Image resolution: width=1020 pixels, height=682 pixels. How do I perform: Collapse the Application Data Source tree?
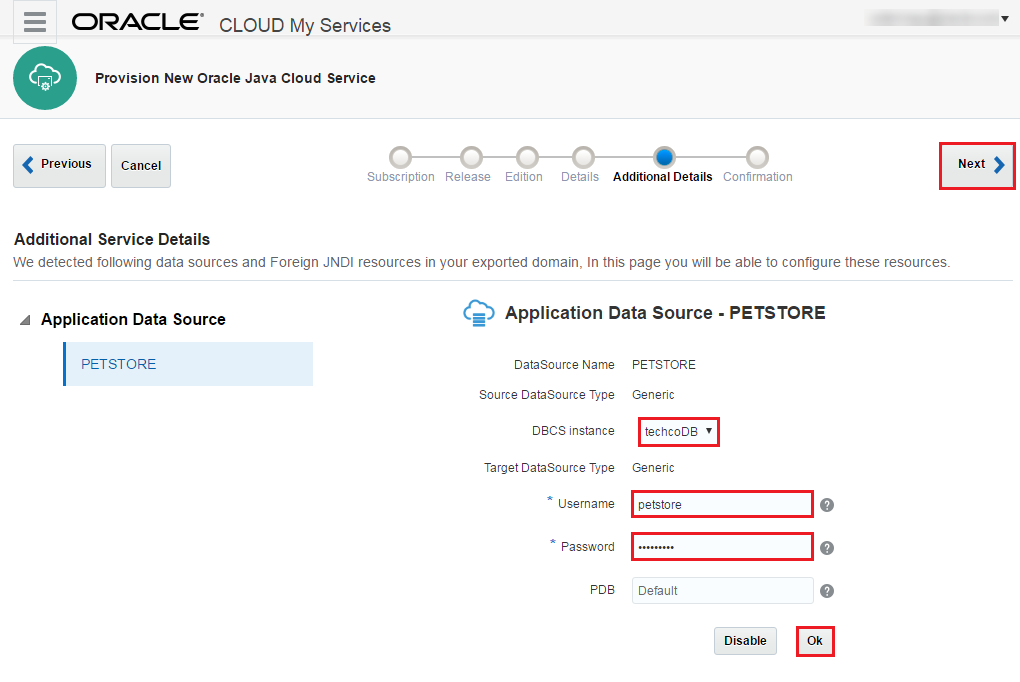pyautogui.click(x=25, y=320)
